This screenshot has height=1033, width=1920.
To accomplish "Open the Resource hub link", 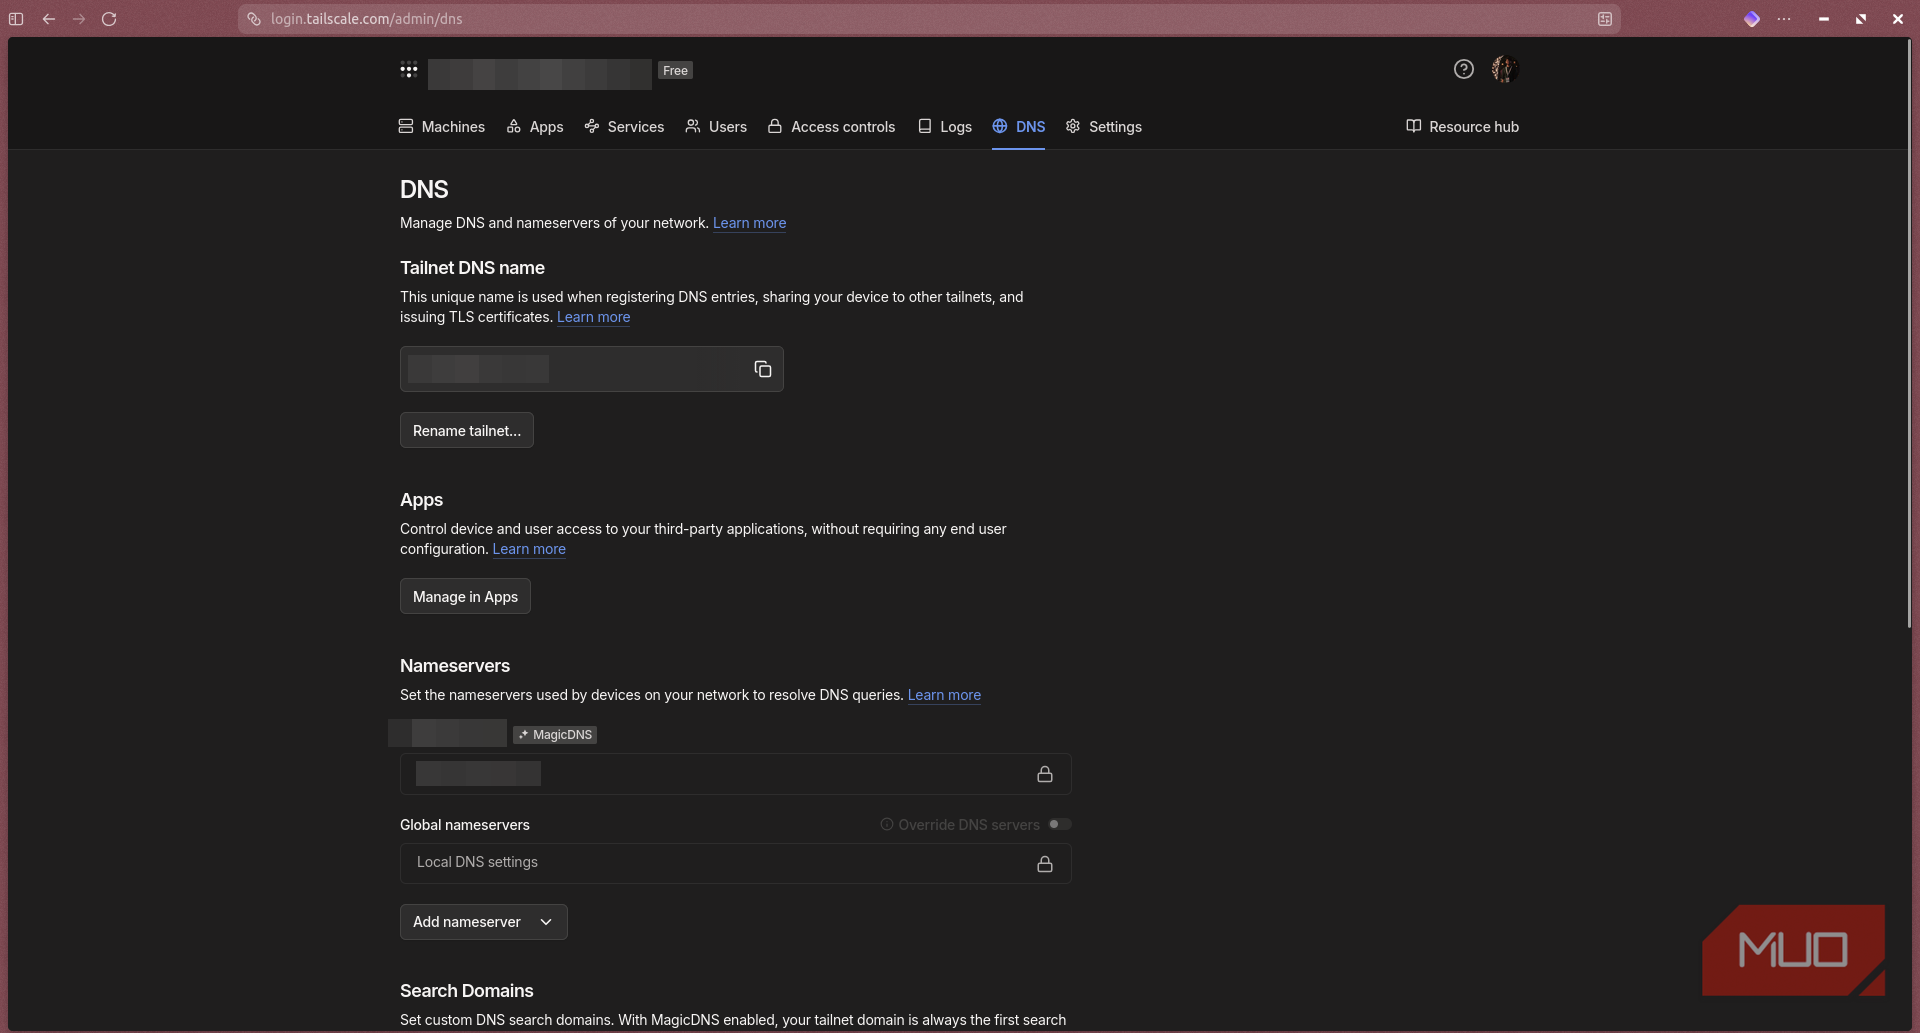I will (x=1462, y=127).
